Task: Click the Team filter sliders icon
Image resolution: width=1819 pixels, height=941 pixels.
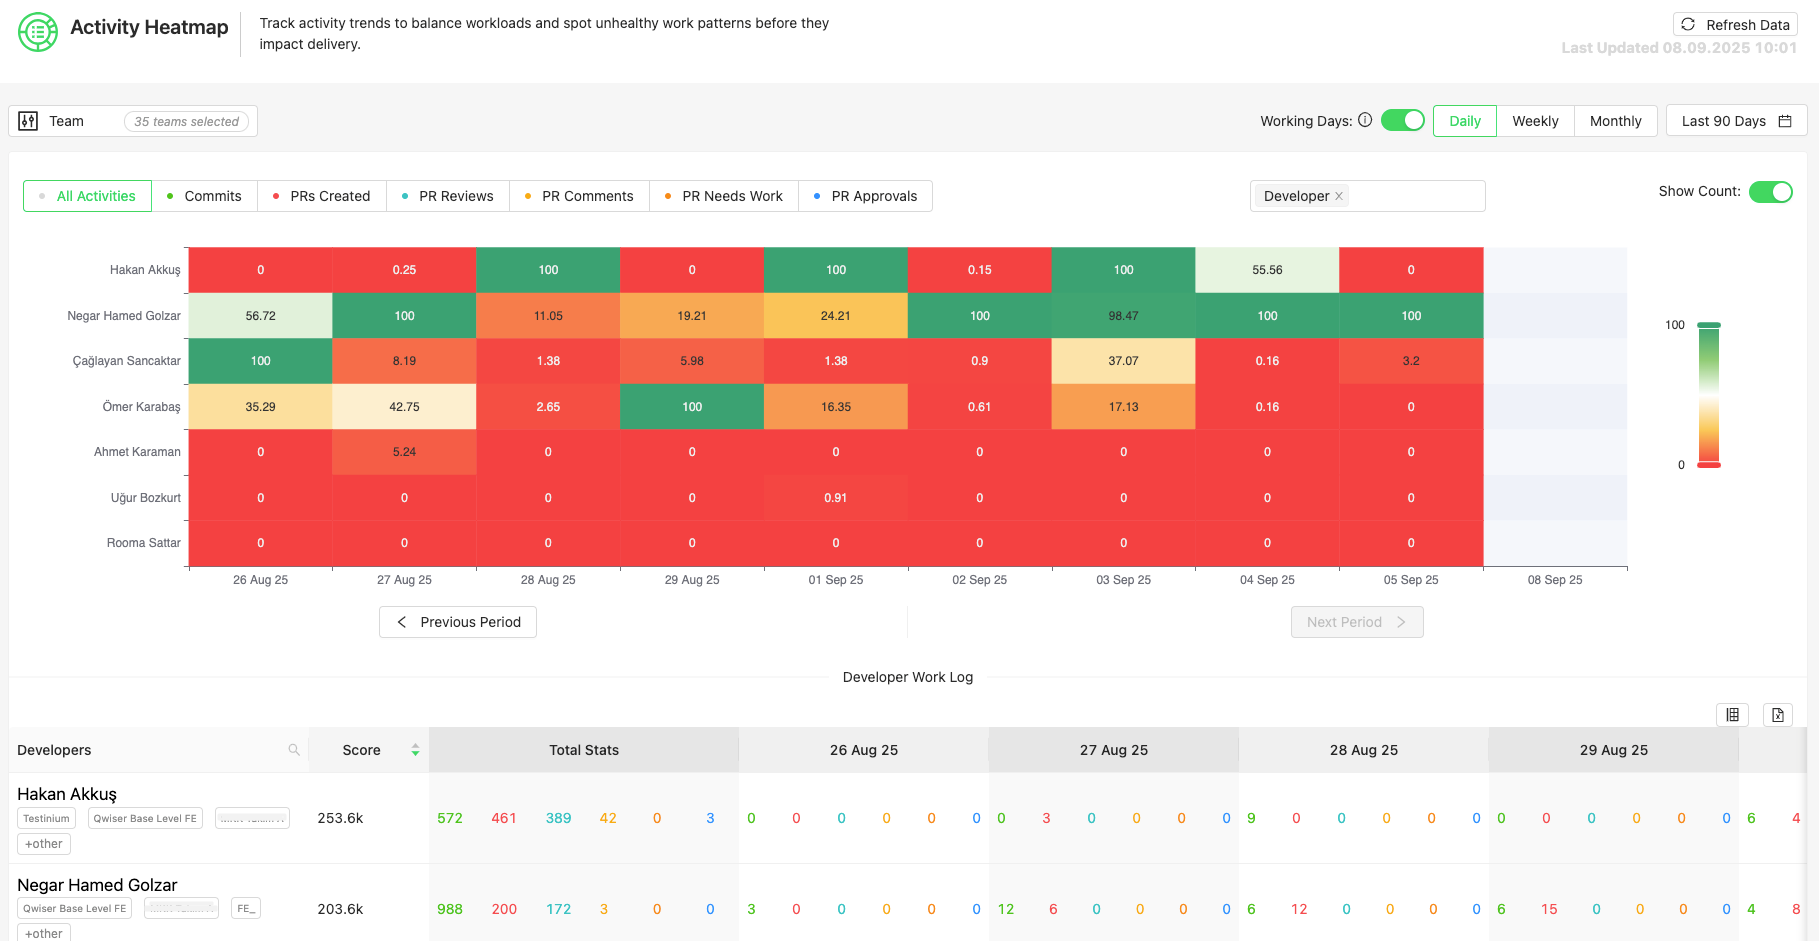Action: (x=28, y=121)
